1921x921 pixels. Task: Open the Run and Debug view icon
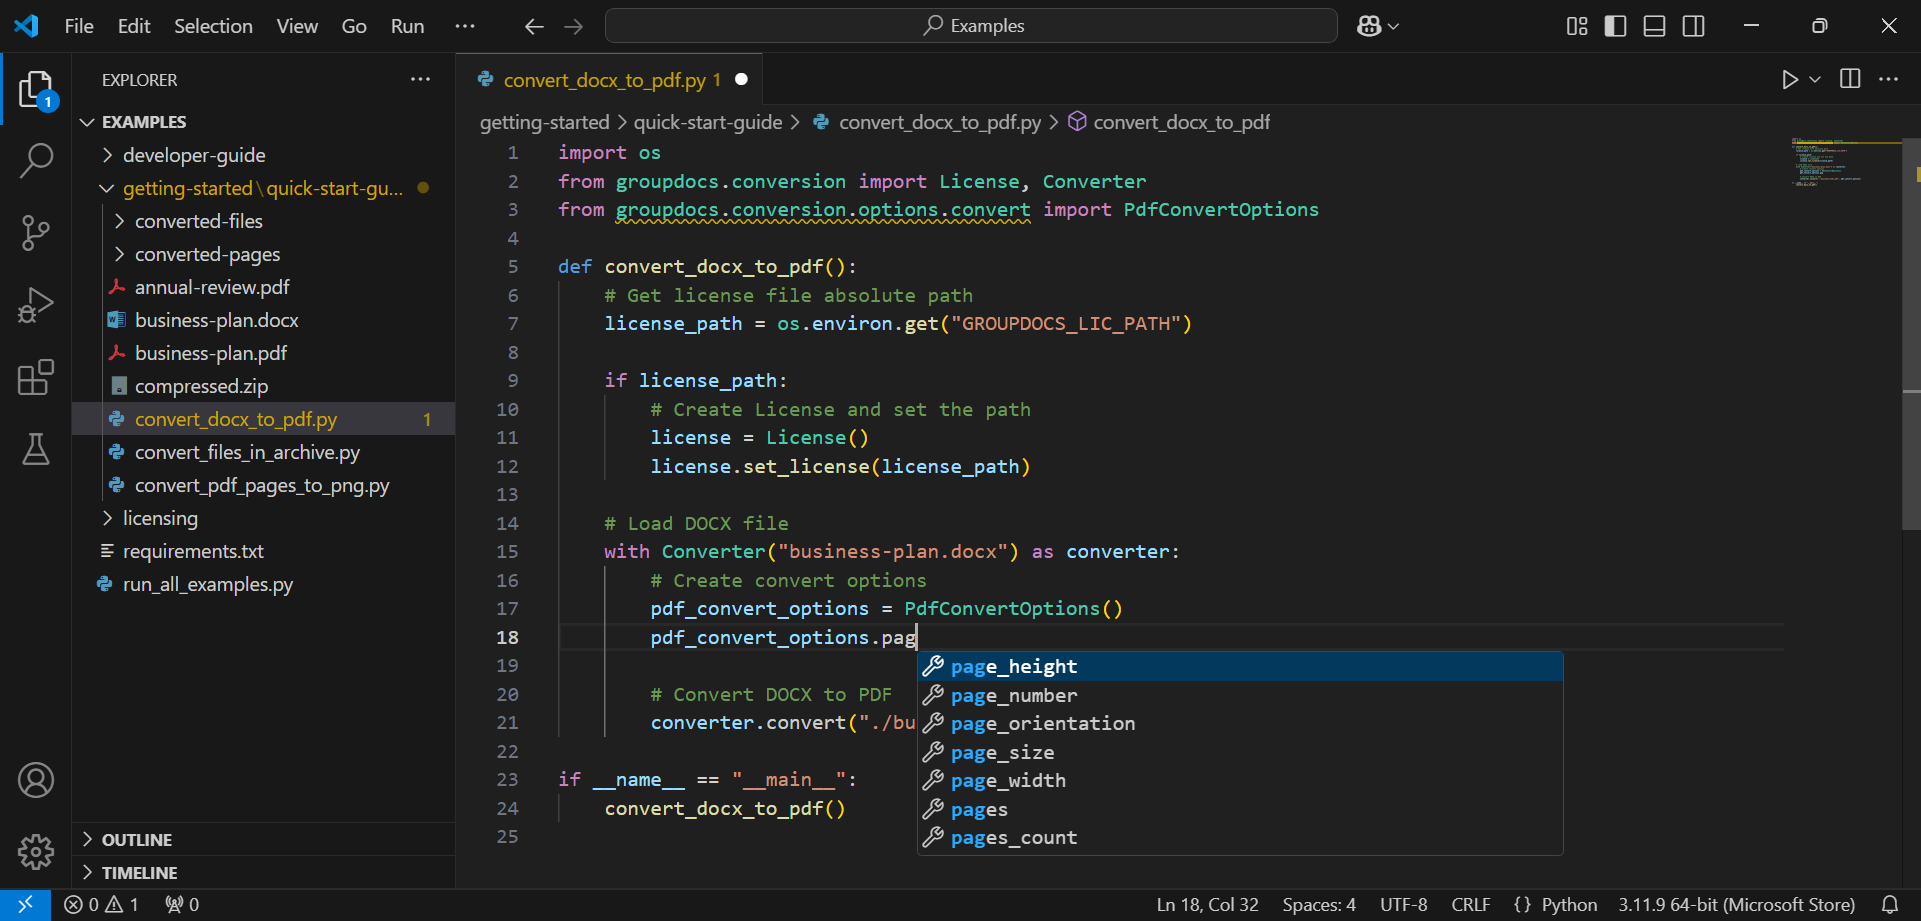point(36,305)
